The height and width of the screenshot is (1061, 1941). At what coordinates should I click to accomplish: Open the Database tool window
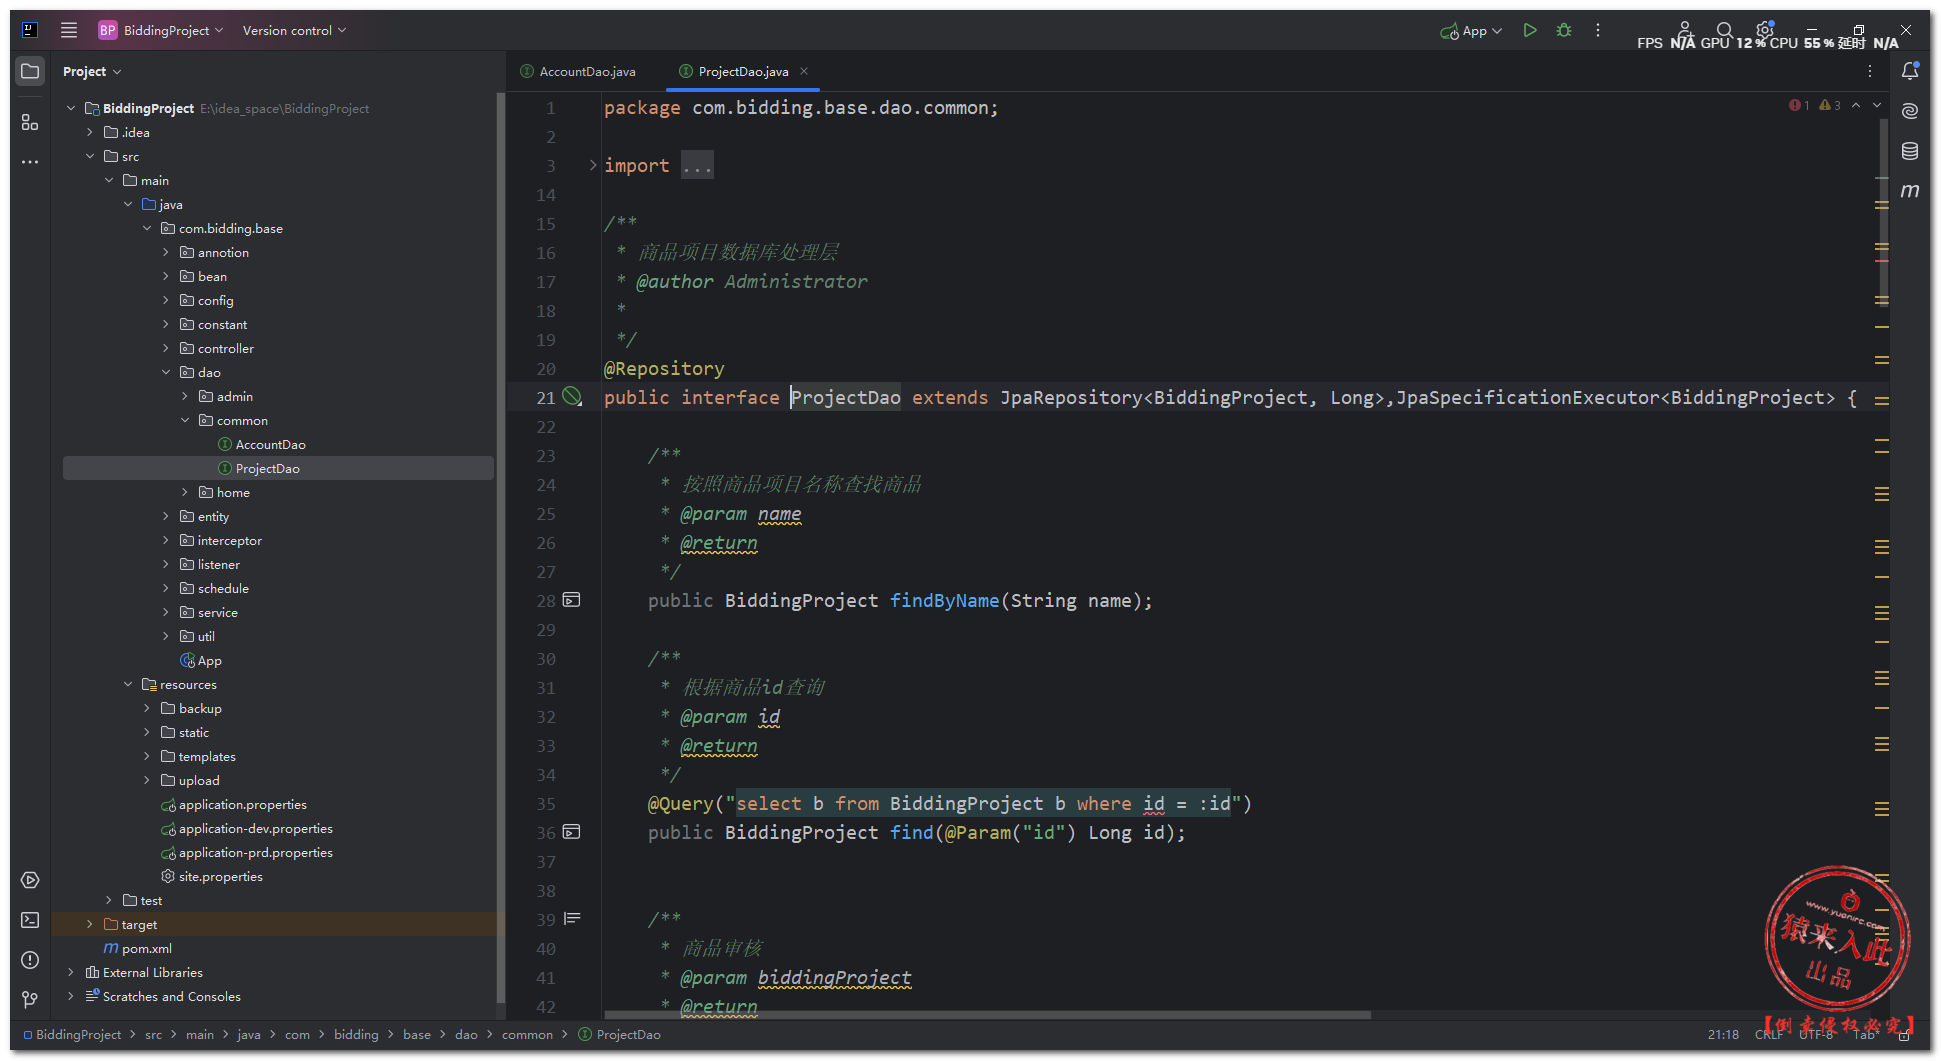coord(1910,151)
